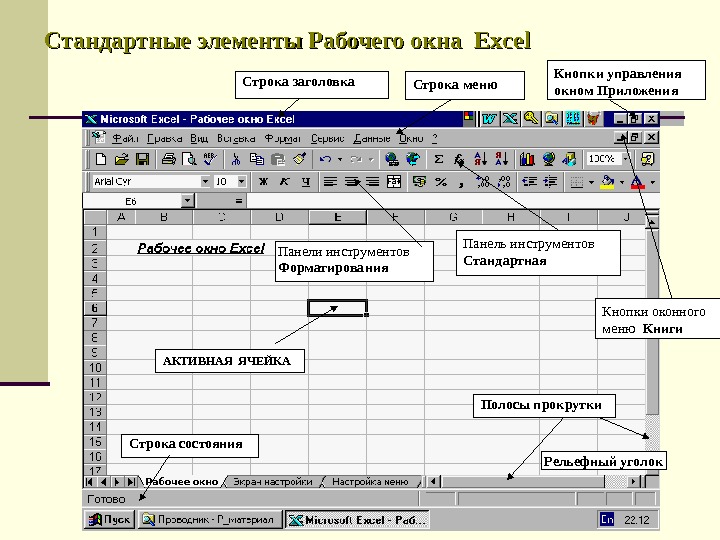The image size is (720, 540).
Task: Expand the font size 10 dropdown
Action: (x=242, y=182)
